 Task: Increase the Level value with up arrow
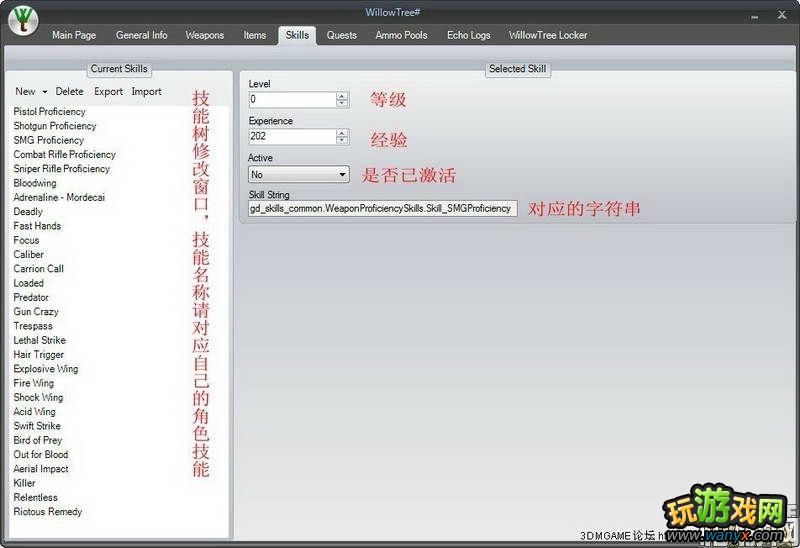point(342,96)
